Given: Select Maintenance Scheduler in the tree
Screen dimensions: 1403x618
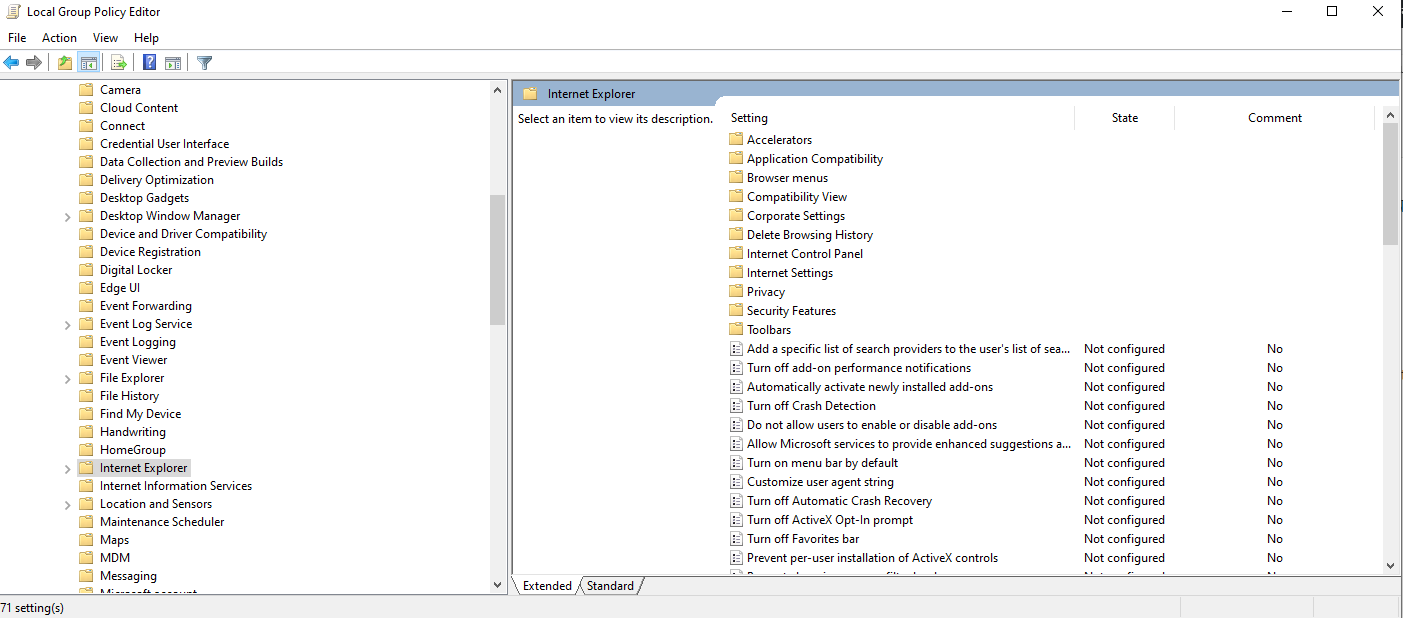Looking at the screenshot, I should 162,522.
